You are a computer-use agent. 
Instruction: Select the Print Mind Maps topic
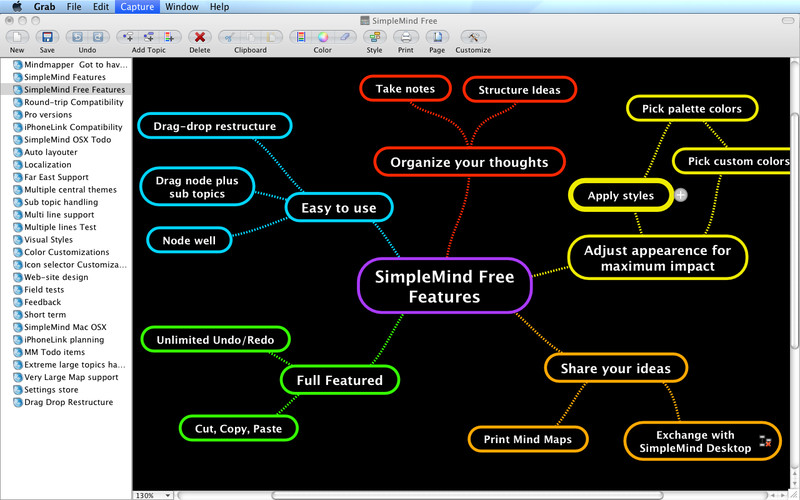tap(528, 439)
